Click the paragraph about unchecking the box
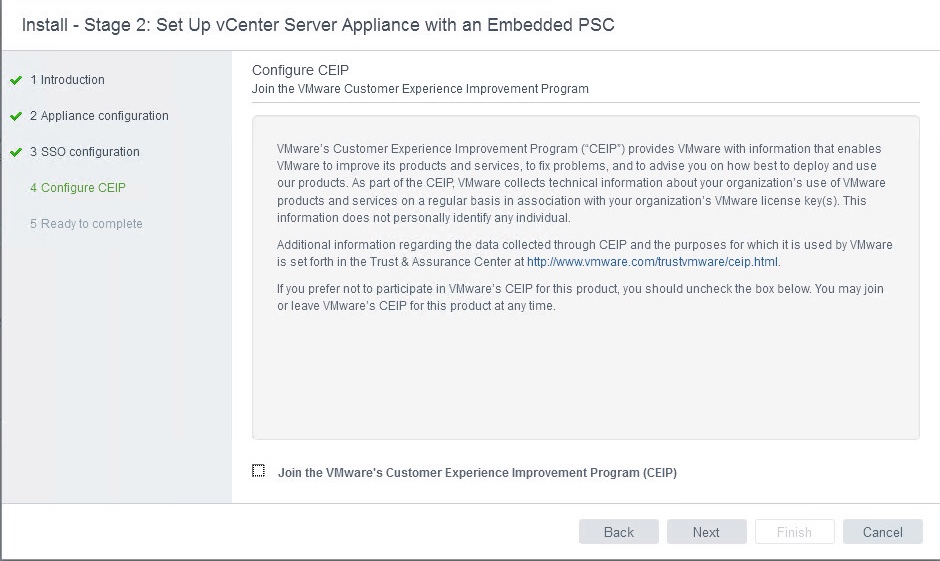This screenshot has height=561, width=940. coord(580,297)
